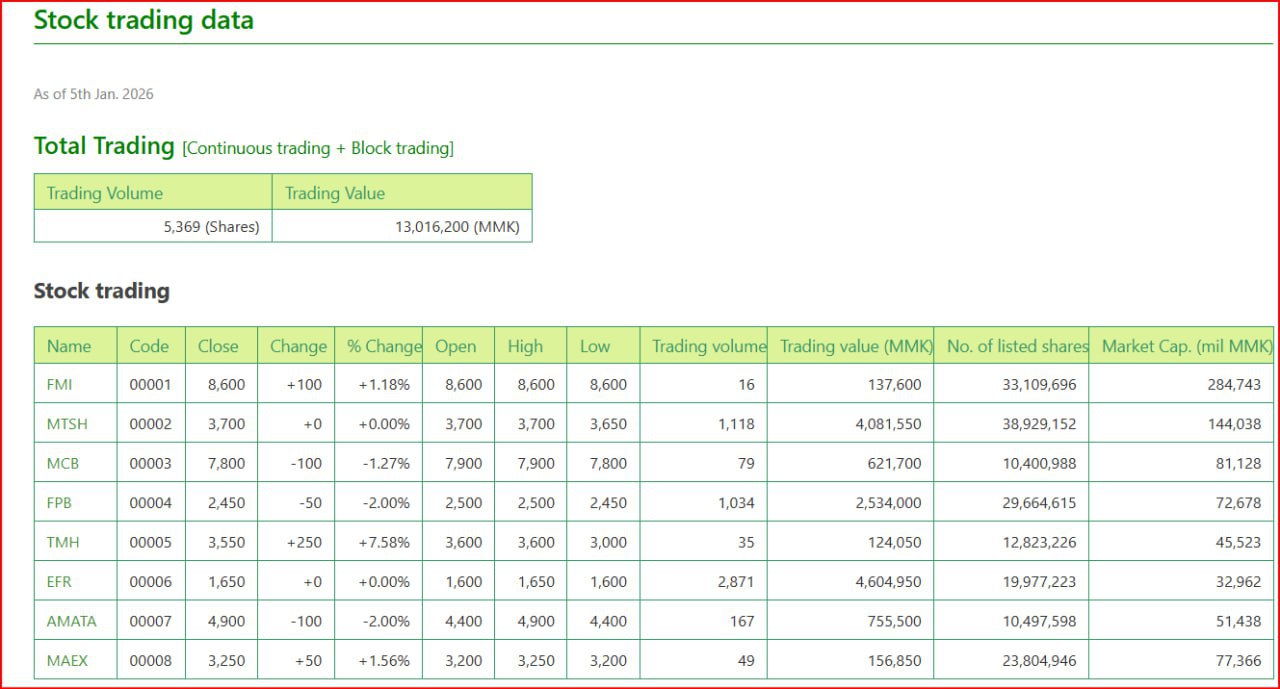1280x689 pixels.
Task: Select the 5,369 (Shares) total volume cell
Action: tap(211, 227)
